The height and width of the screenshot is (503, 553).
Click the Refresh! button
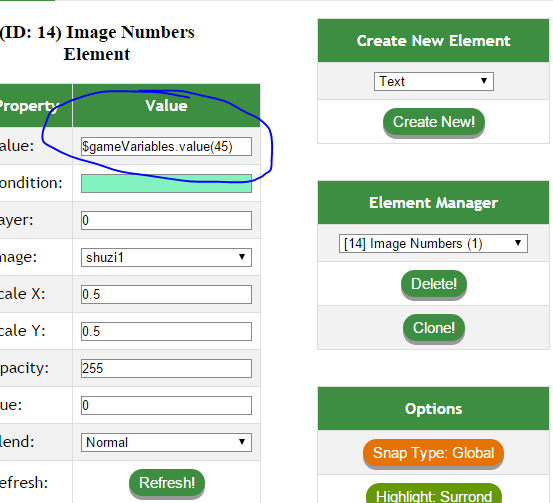pyautogui.click(x=167, y=483)
